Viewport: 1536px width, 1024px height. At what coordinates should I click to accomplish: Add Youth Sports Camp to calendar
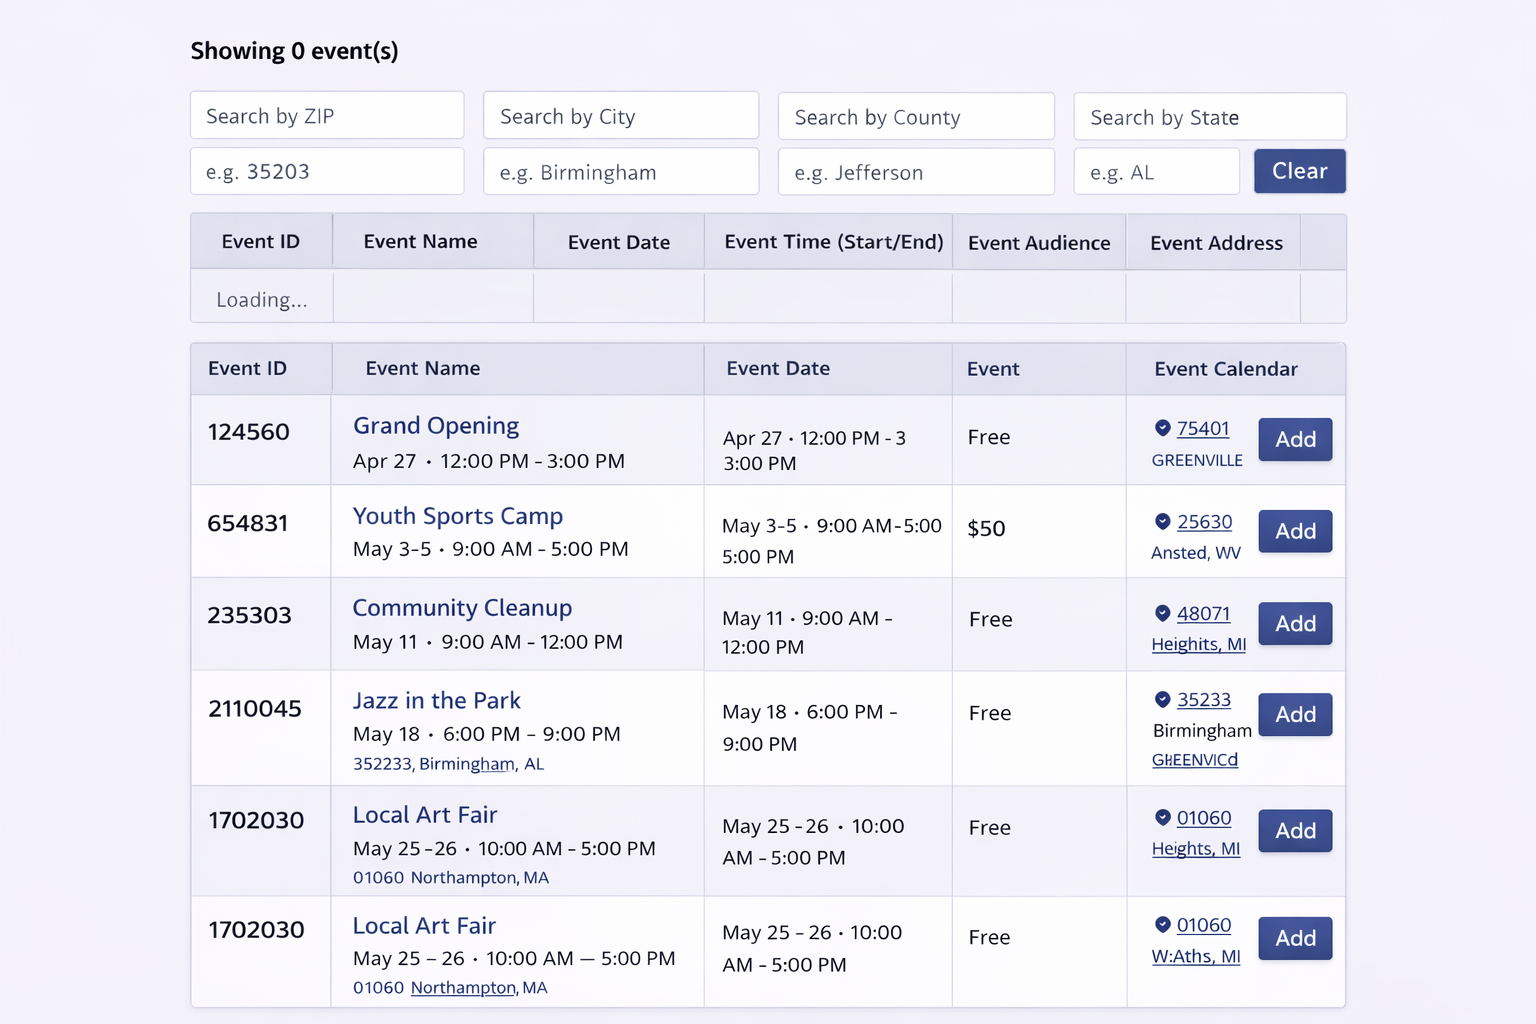1295,531
